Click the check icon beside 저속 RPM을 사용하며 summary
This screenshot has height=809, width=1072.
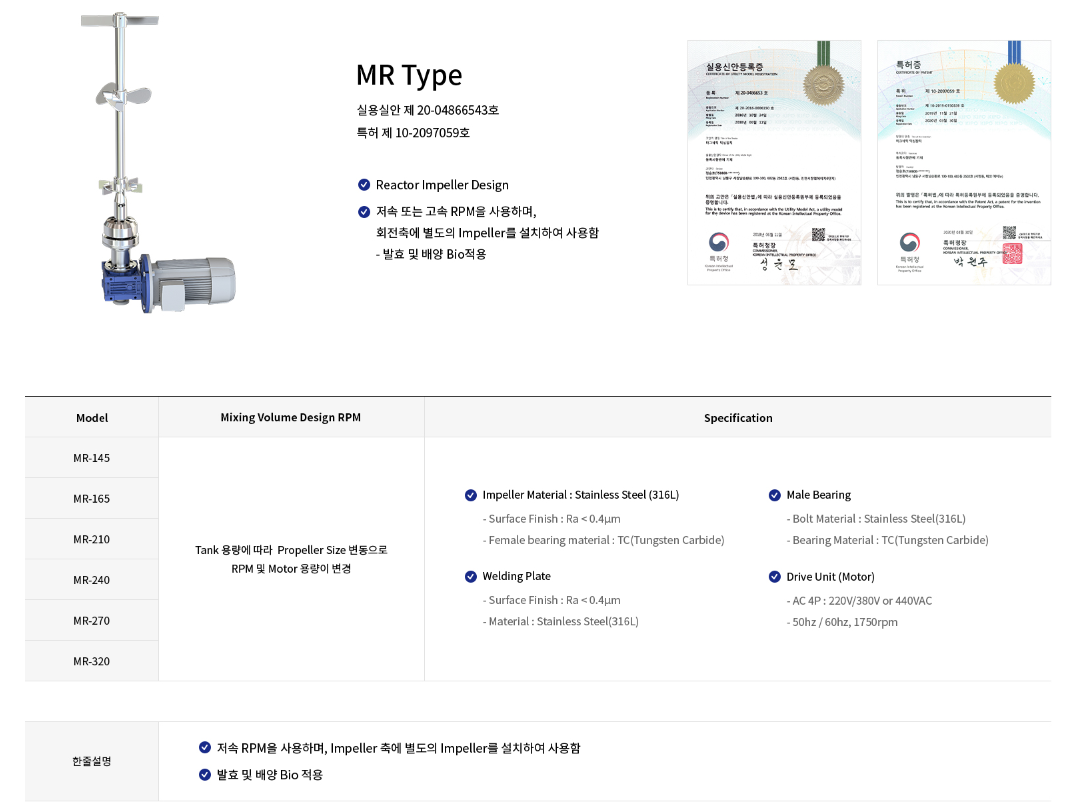click(205, 748)
